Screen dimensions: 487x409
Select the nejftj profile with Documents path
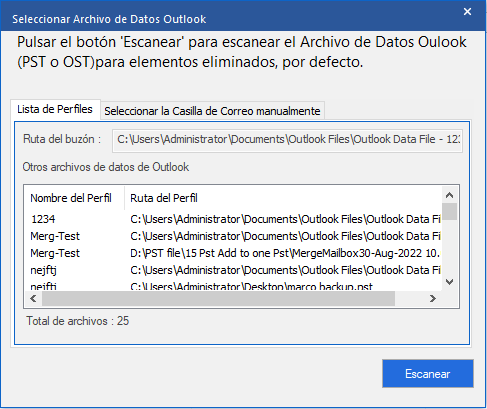tap(233, 270)
